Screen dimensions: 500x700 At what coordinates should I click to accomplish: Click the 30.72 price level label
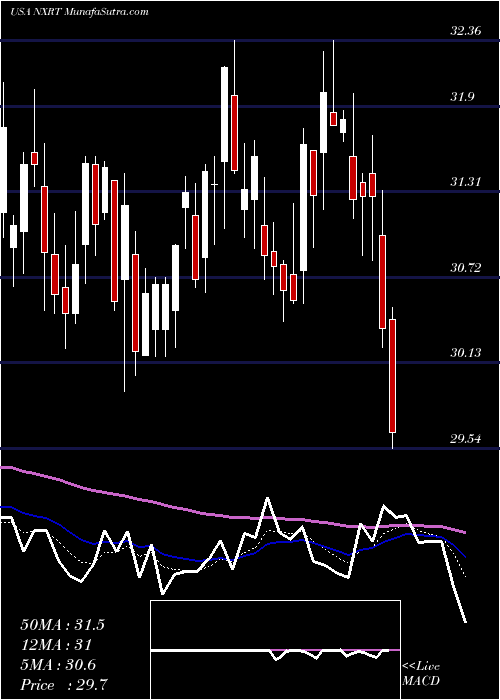pos(465,268)
